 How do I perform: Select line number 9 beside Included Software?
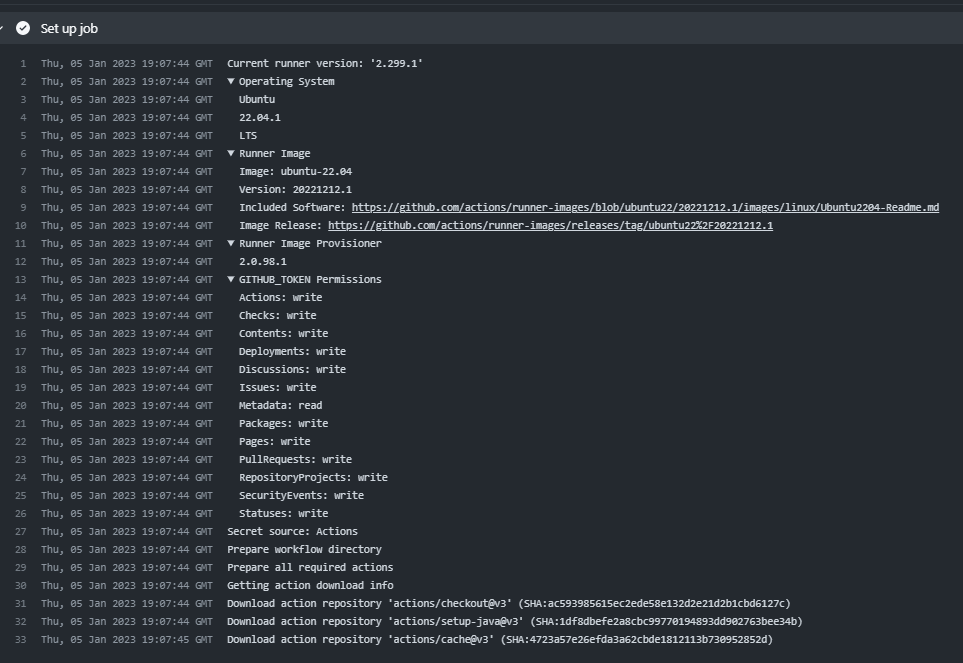coord(22,207)
